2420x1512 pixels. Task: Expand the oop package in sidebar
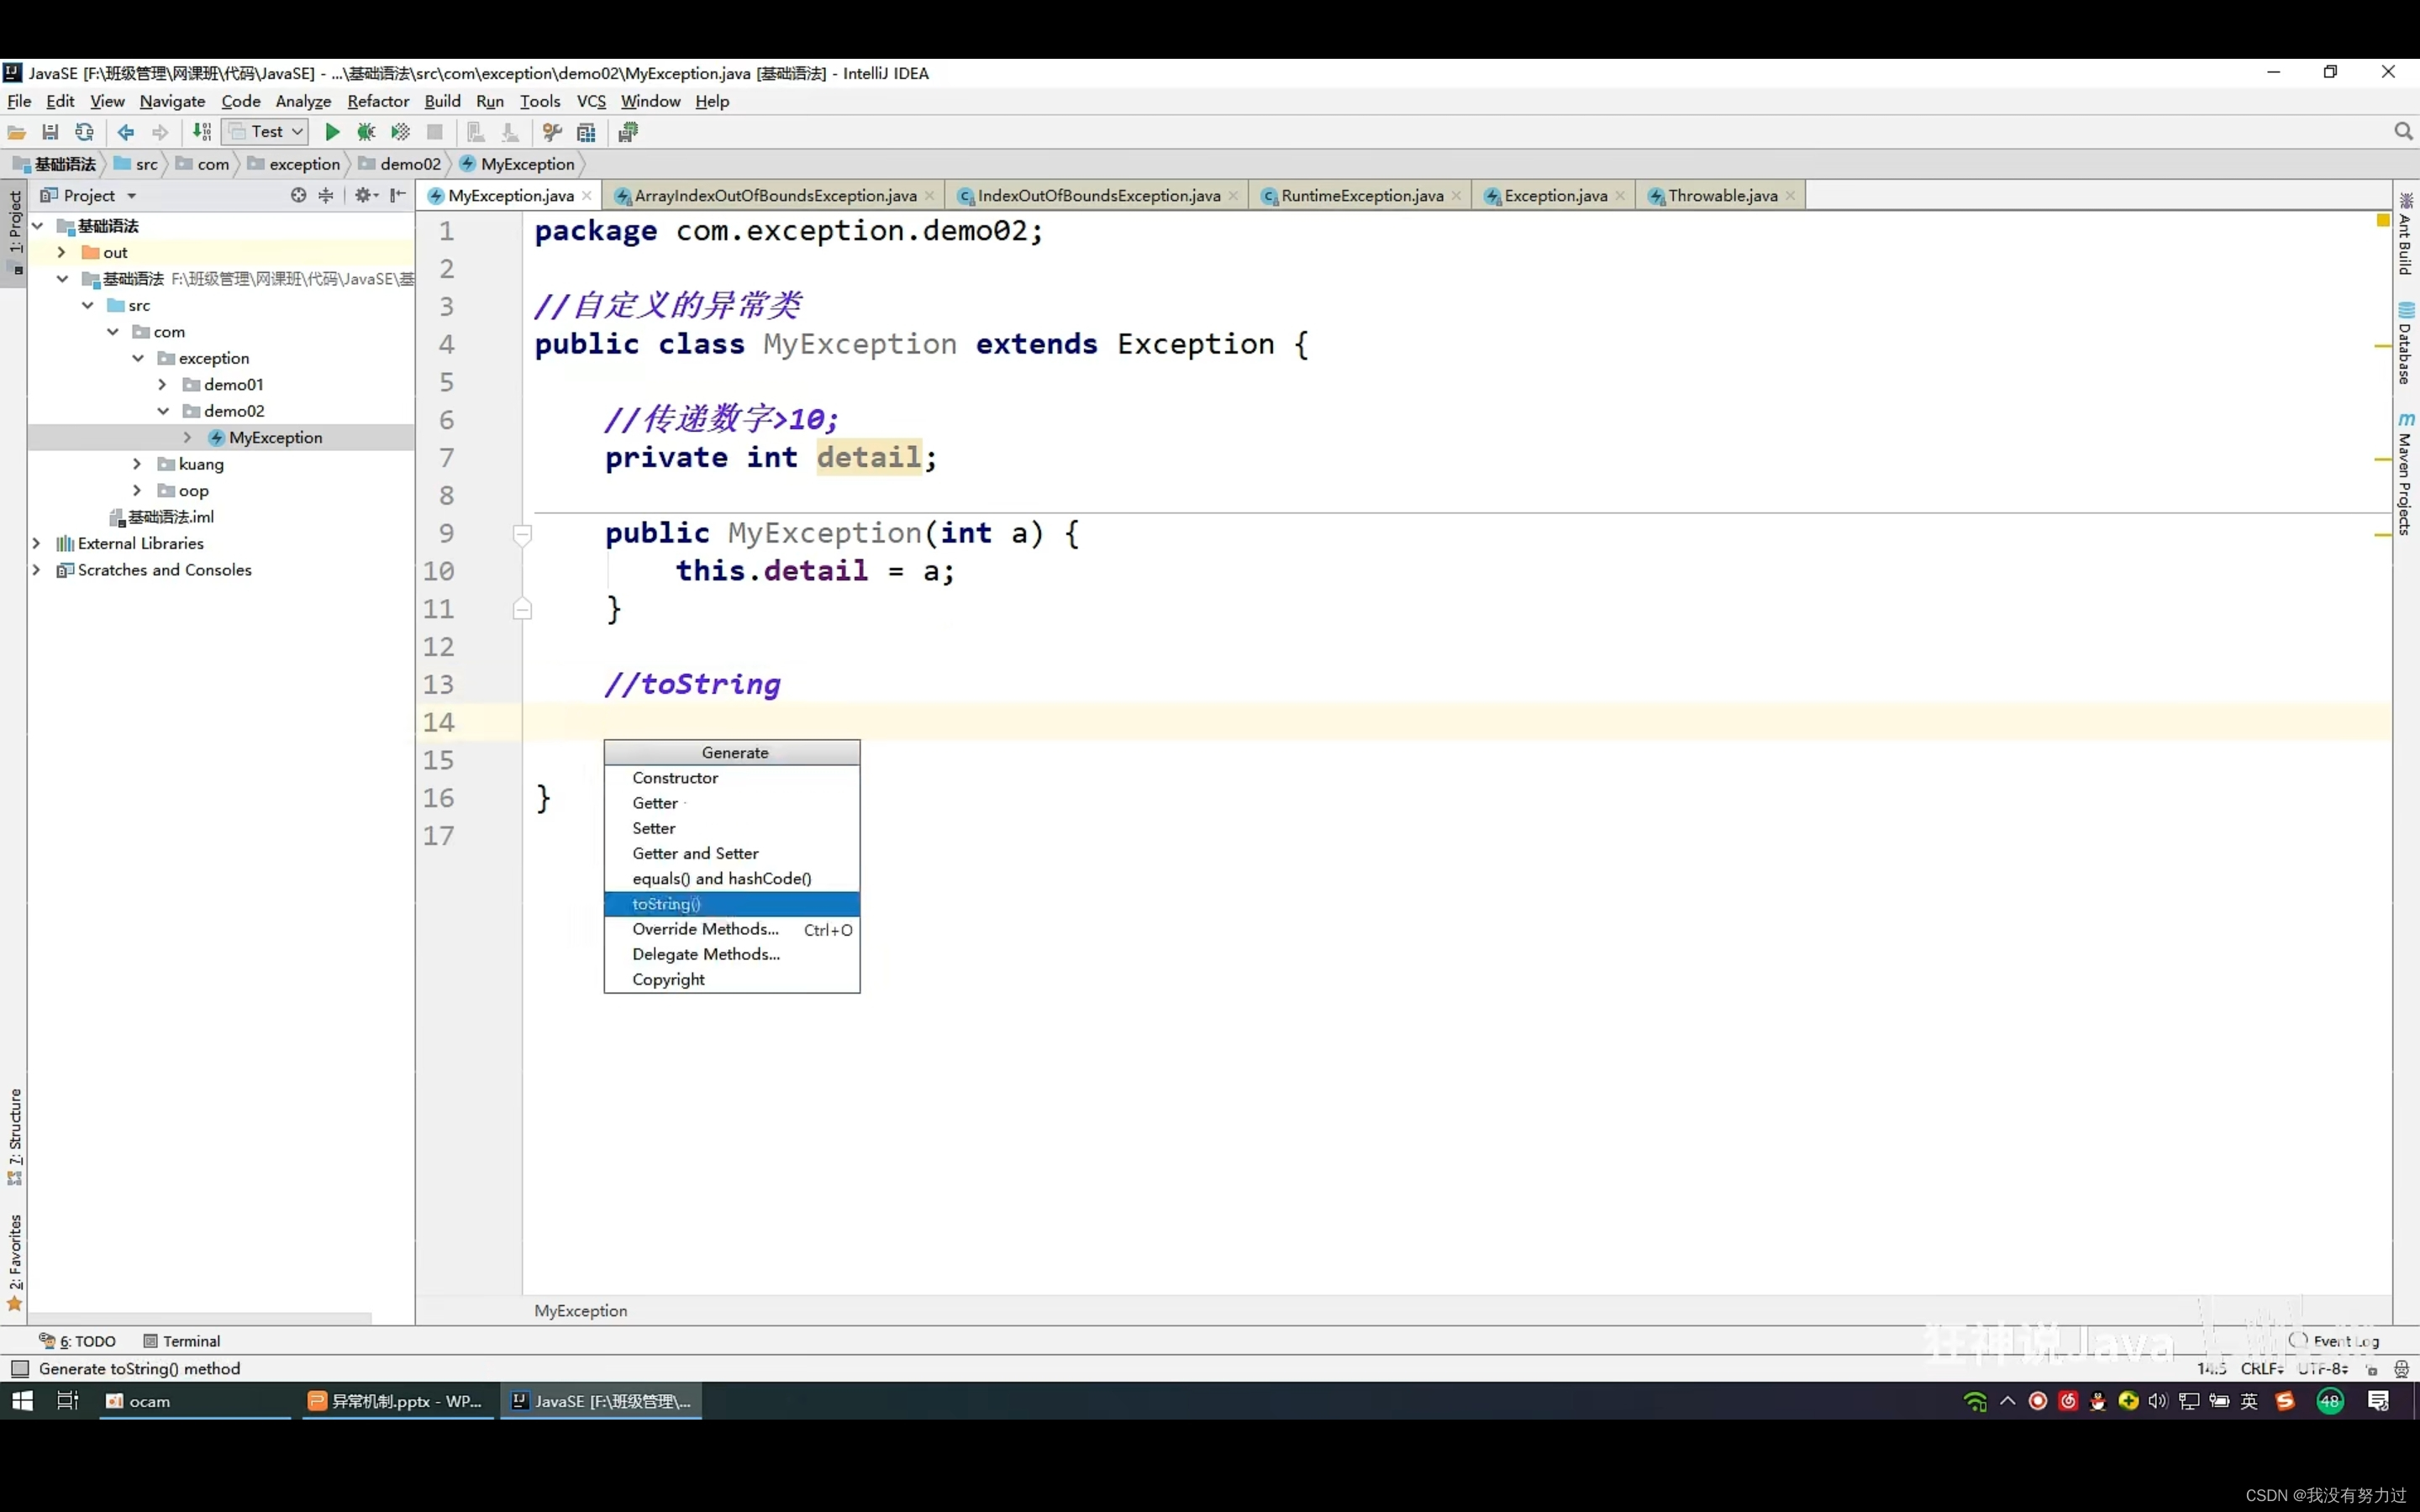[136, 490]
